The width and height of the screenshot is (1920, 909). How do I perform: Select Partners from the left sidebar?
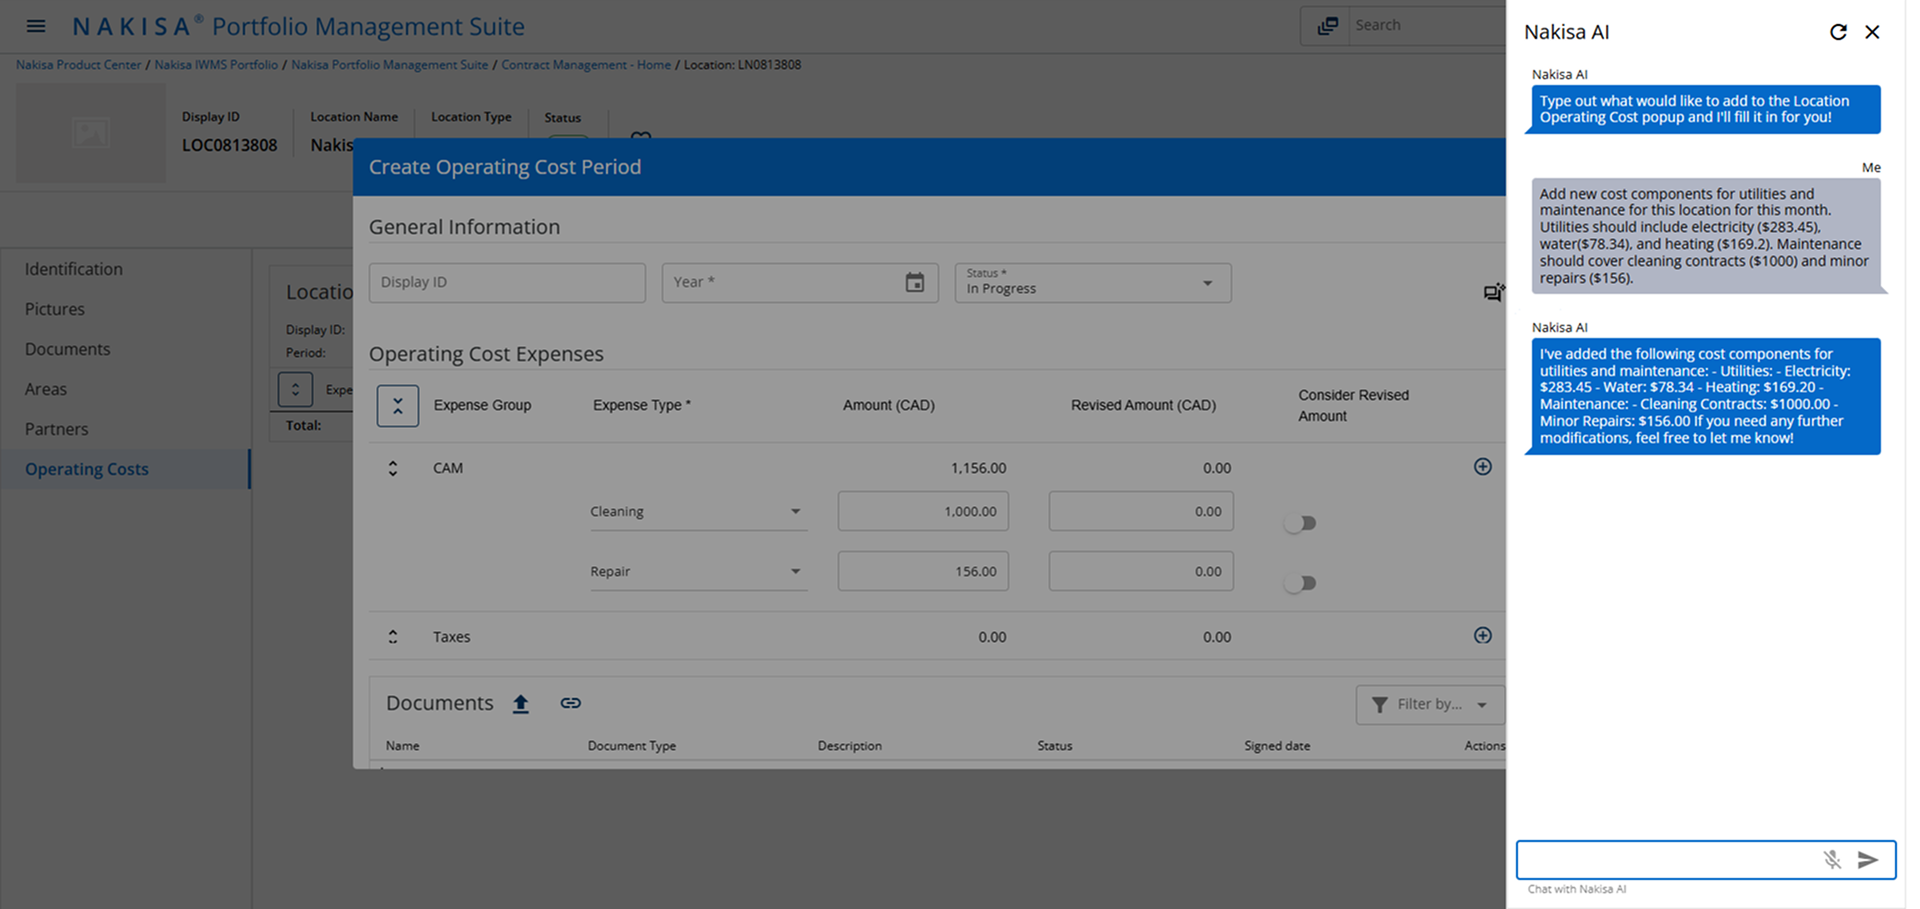click(56, 429)
